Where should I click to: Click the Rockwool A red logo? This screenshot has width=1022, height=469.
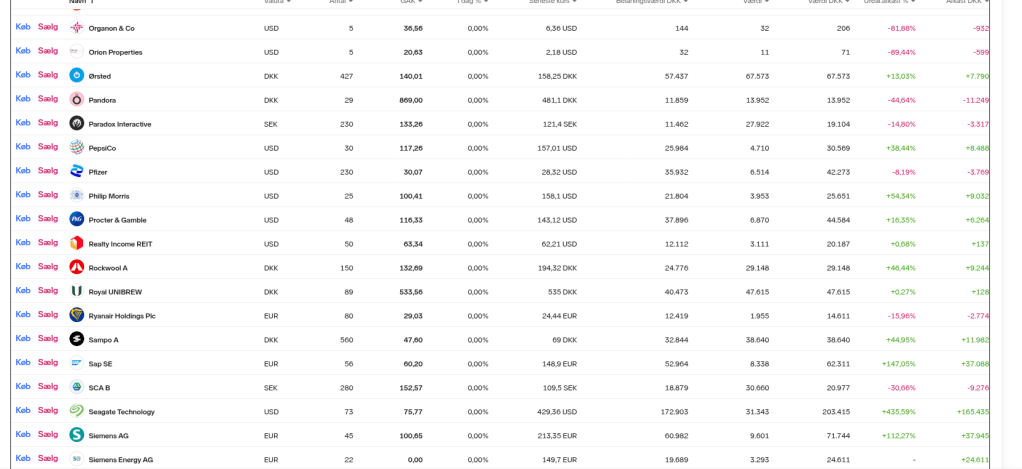point(77,267)
